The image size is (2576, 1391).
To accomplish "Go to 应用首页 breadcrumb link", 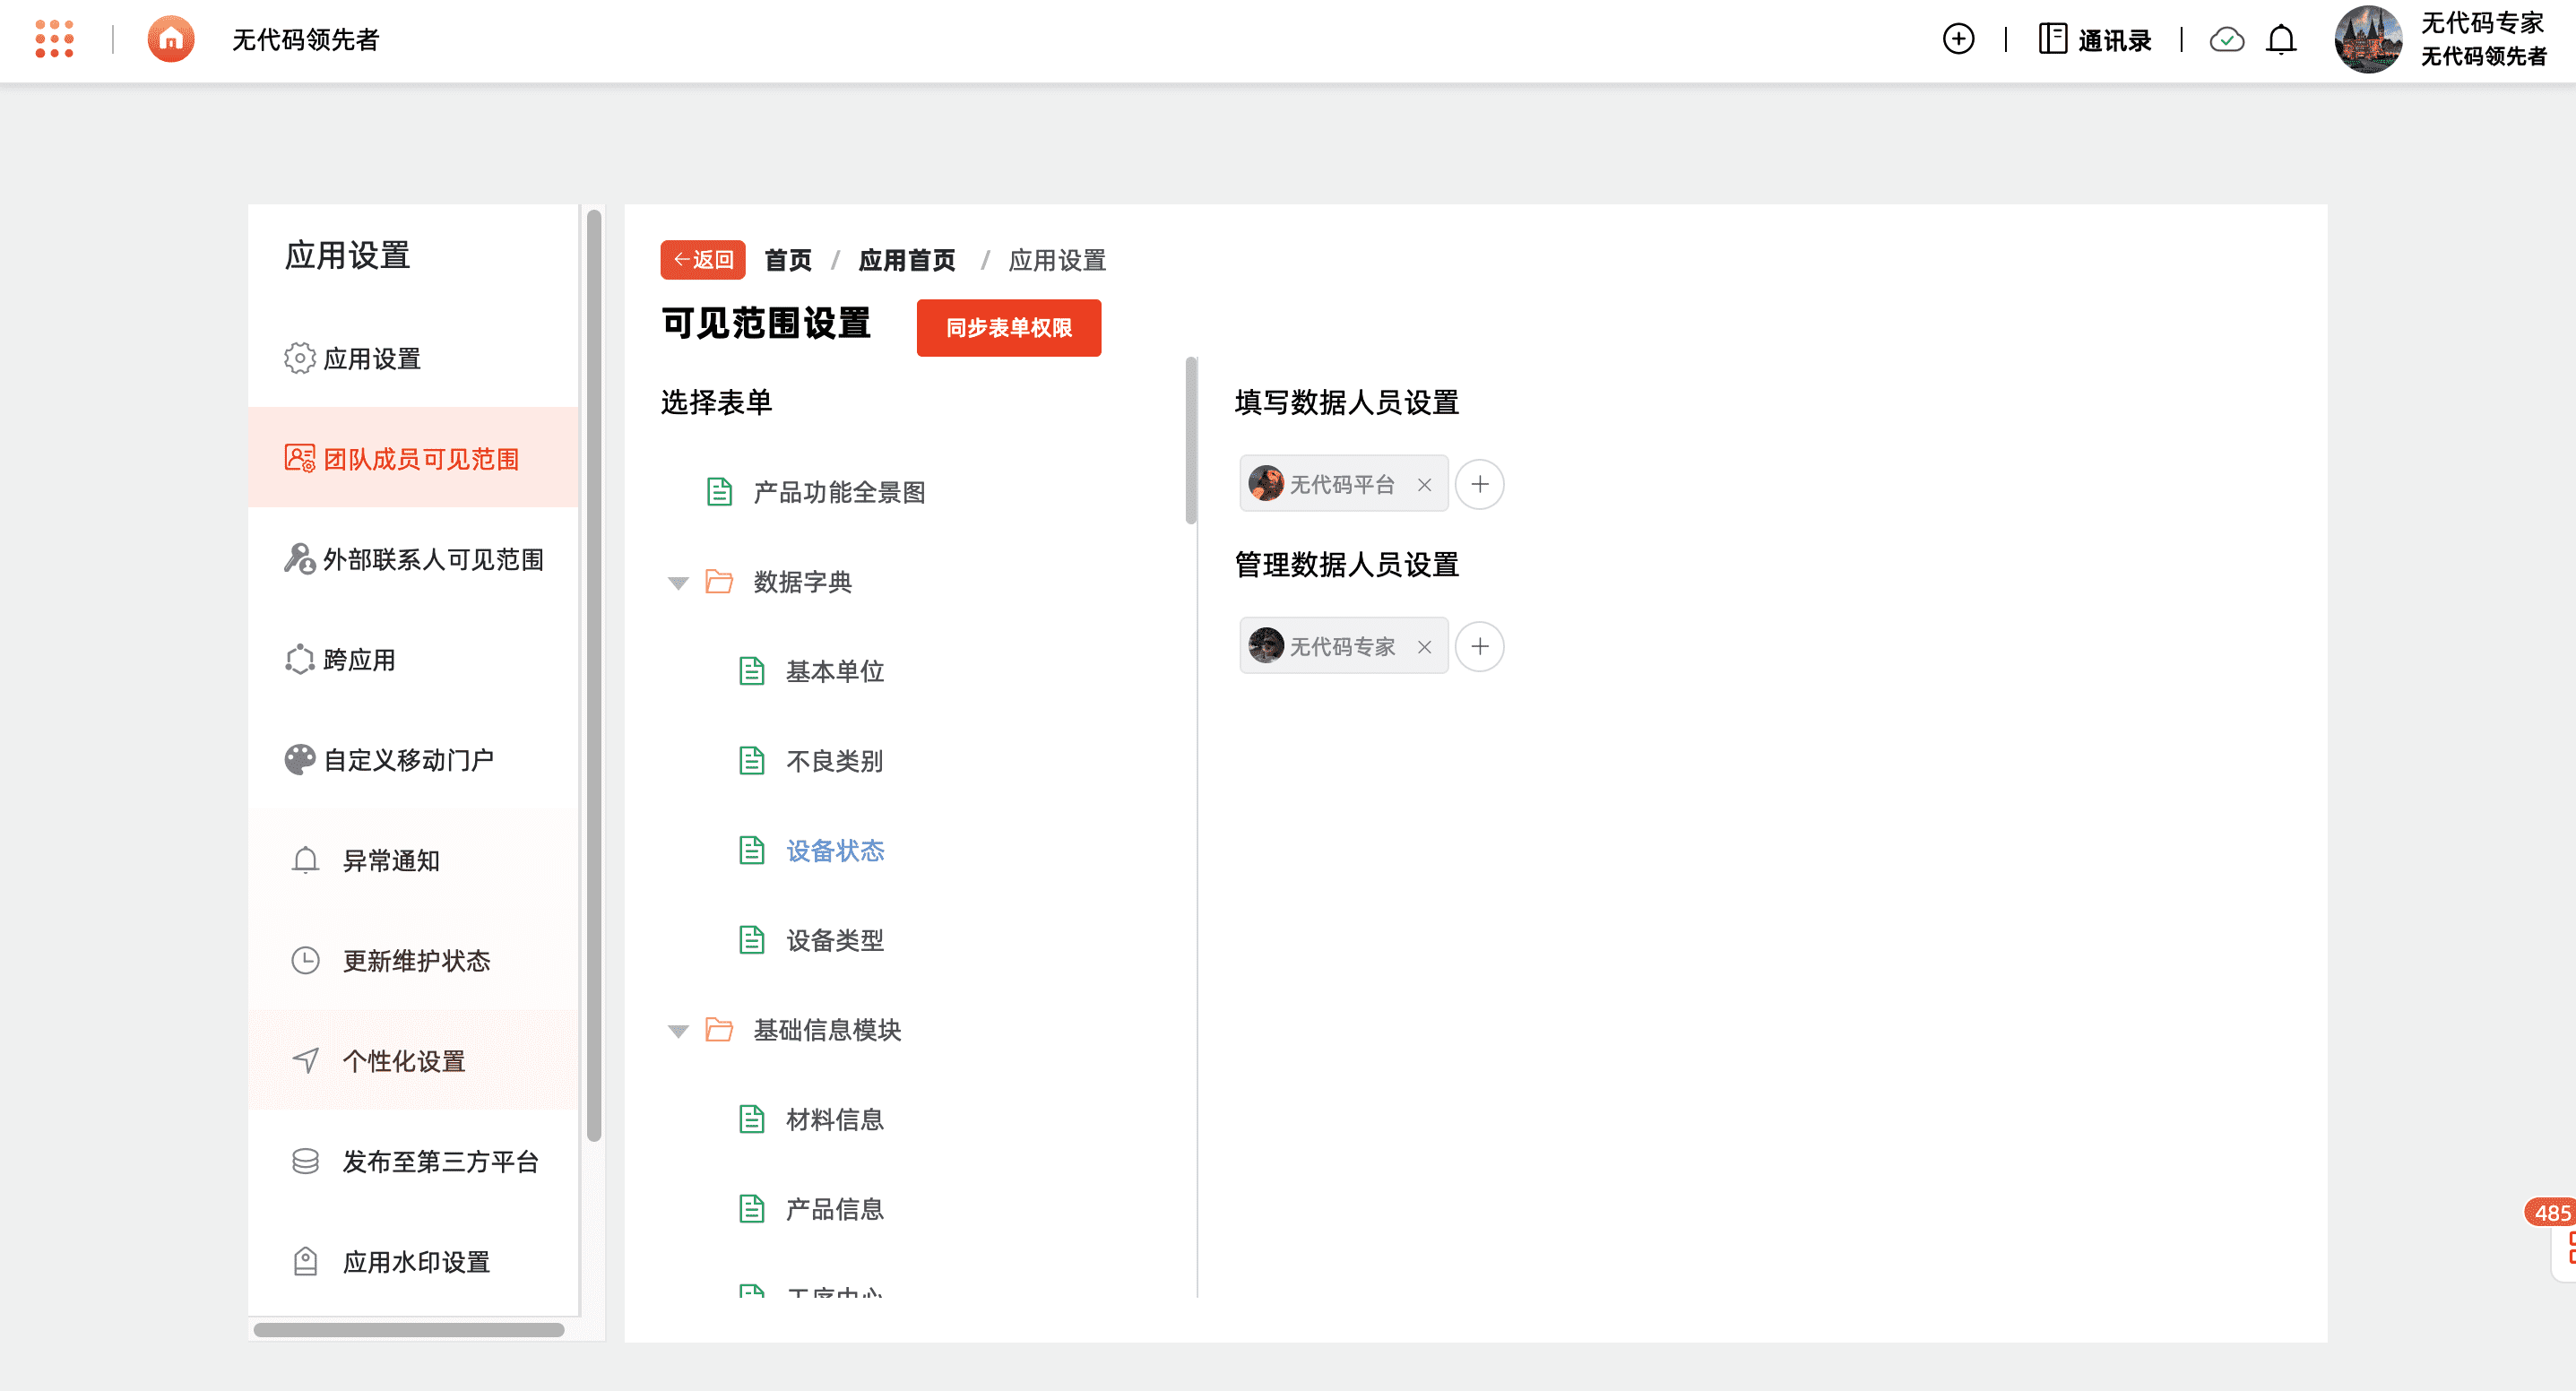I will tap(906, 260).
